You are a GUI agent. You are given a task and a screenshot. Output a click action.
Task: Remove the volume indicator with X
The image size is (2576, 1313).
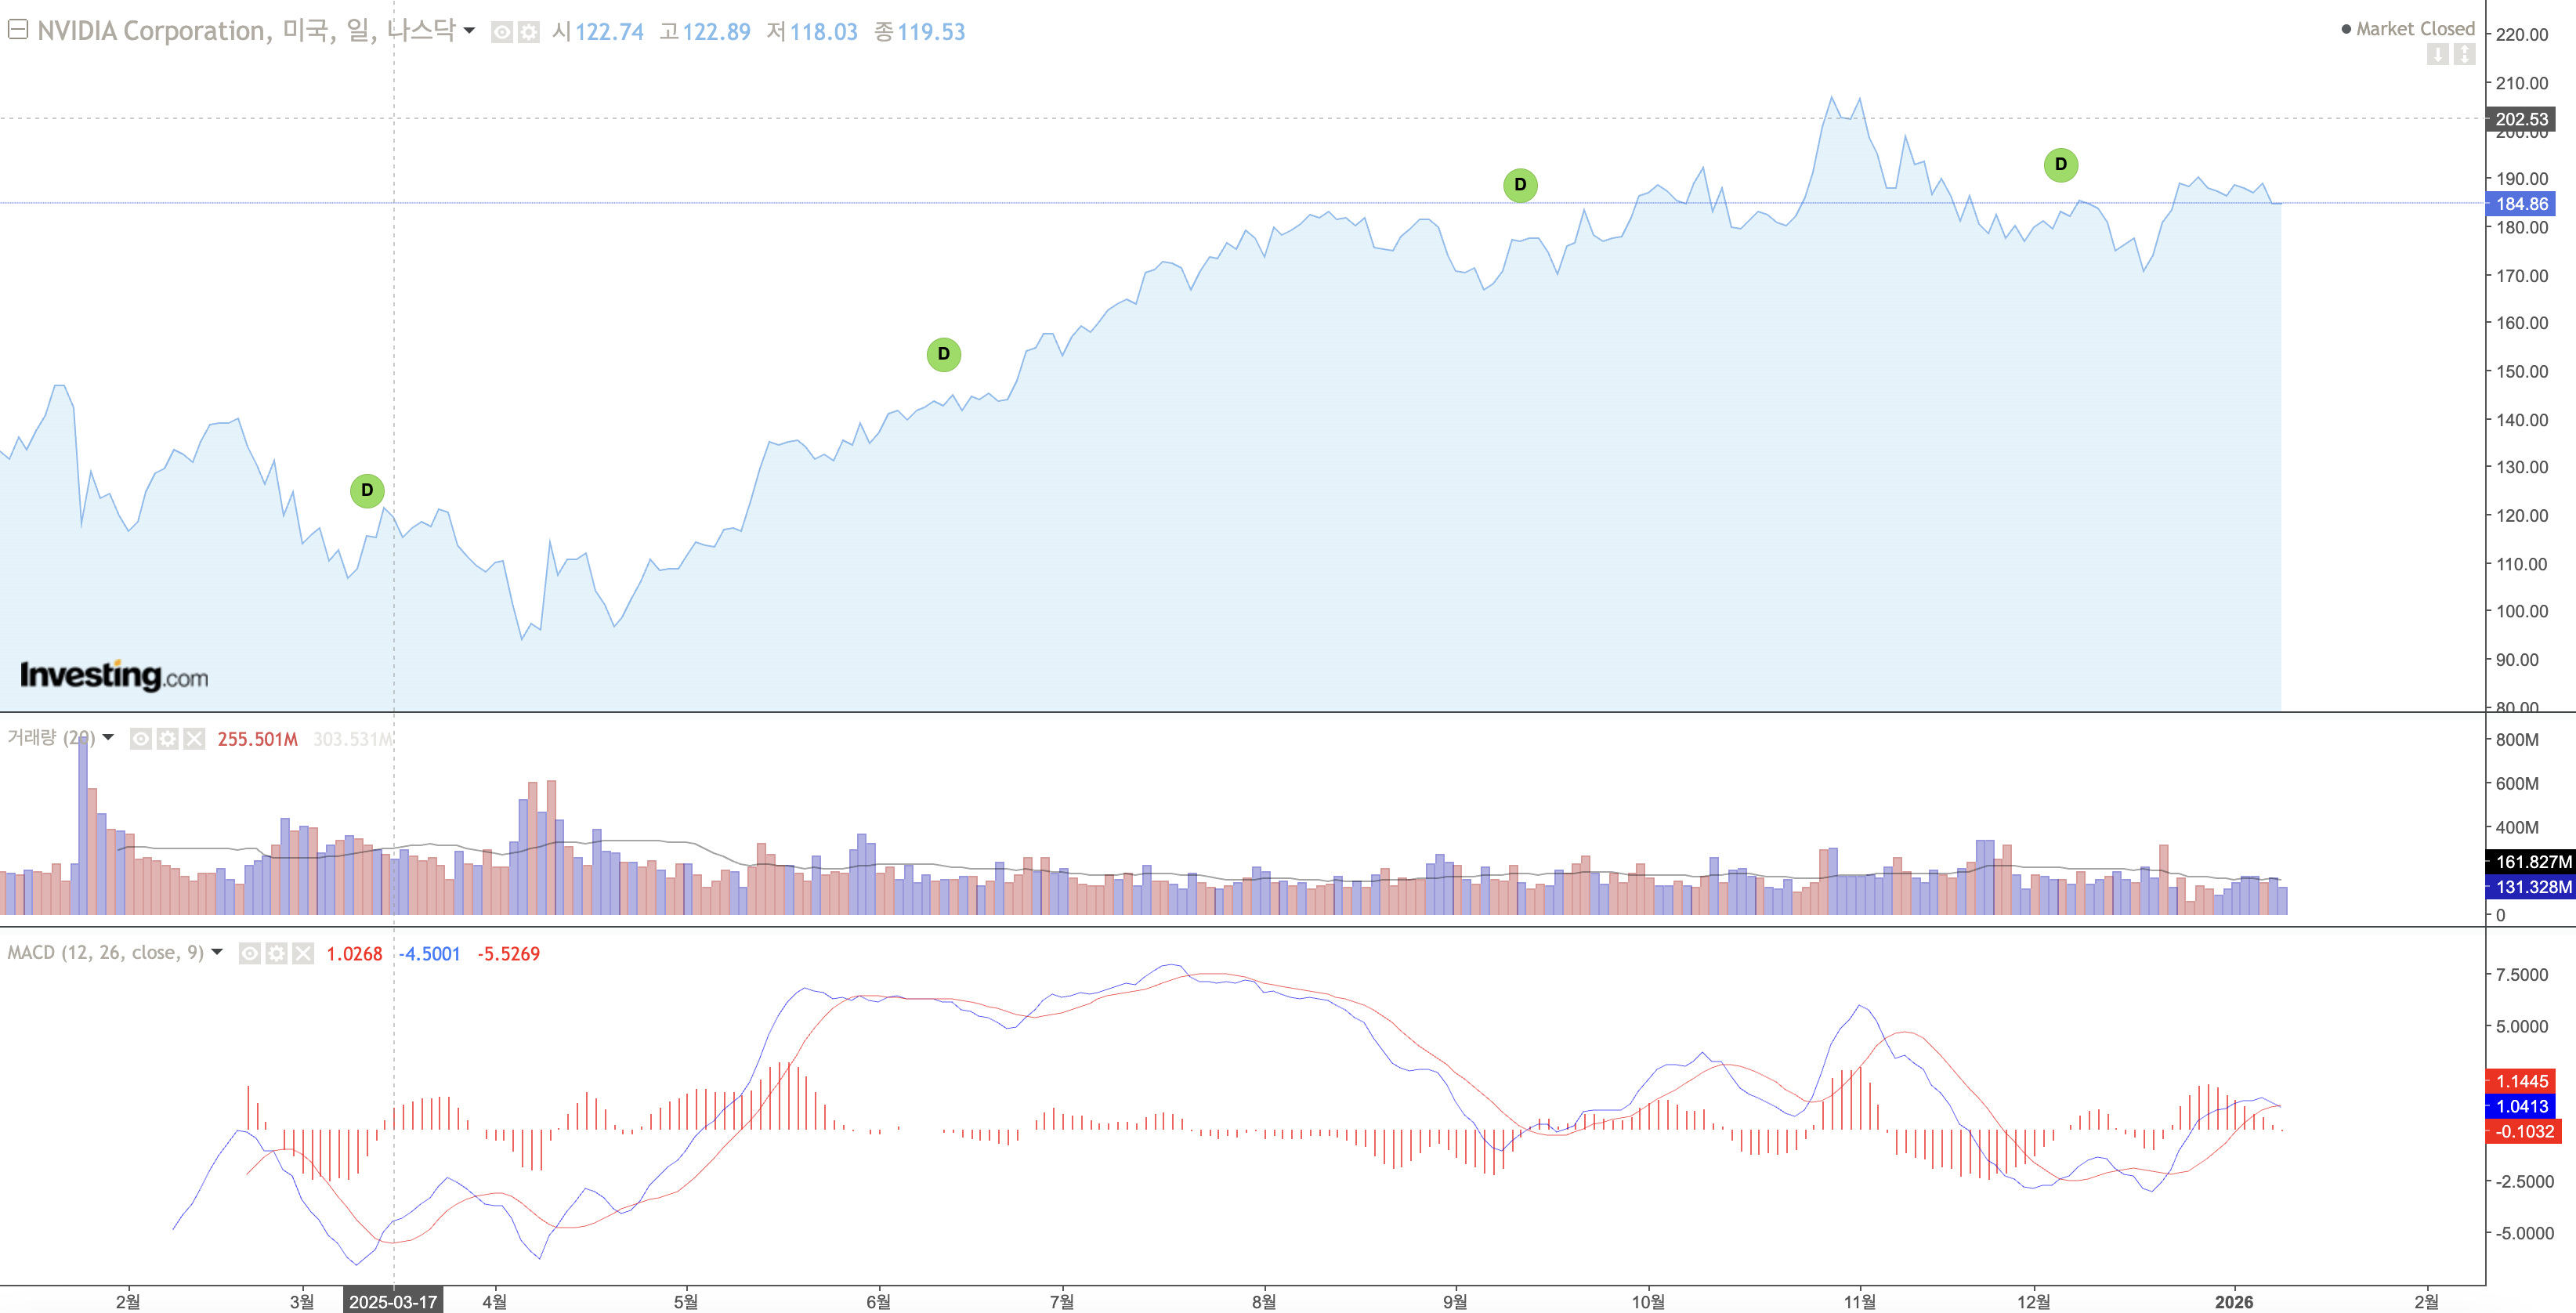(x=194, y=739)
